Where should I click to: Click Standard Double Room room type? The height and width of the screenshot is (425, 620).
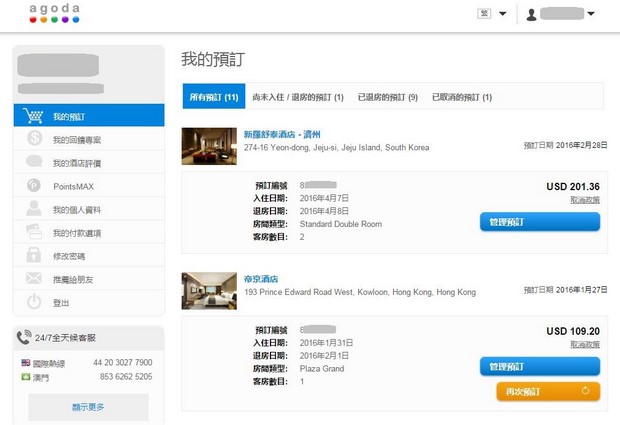341,224
